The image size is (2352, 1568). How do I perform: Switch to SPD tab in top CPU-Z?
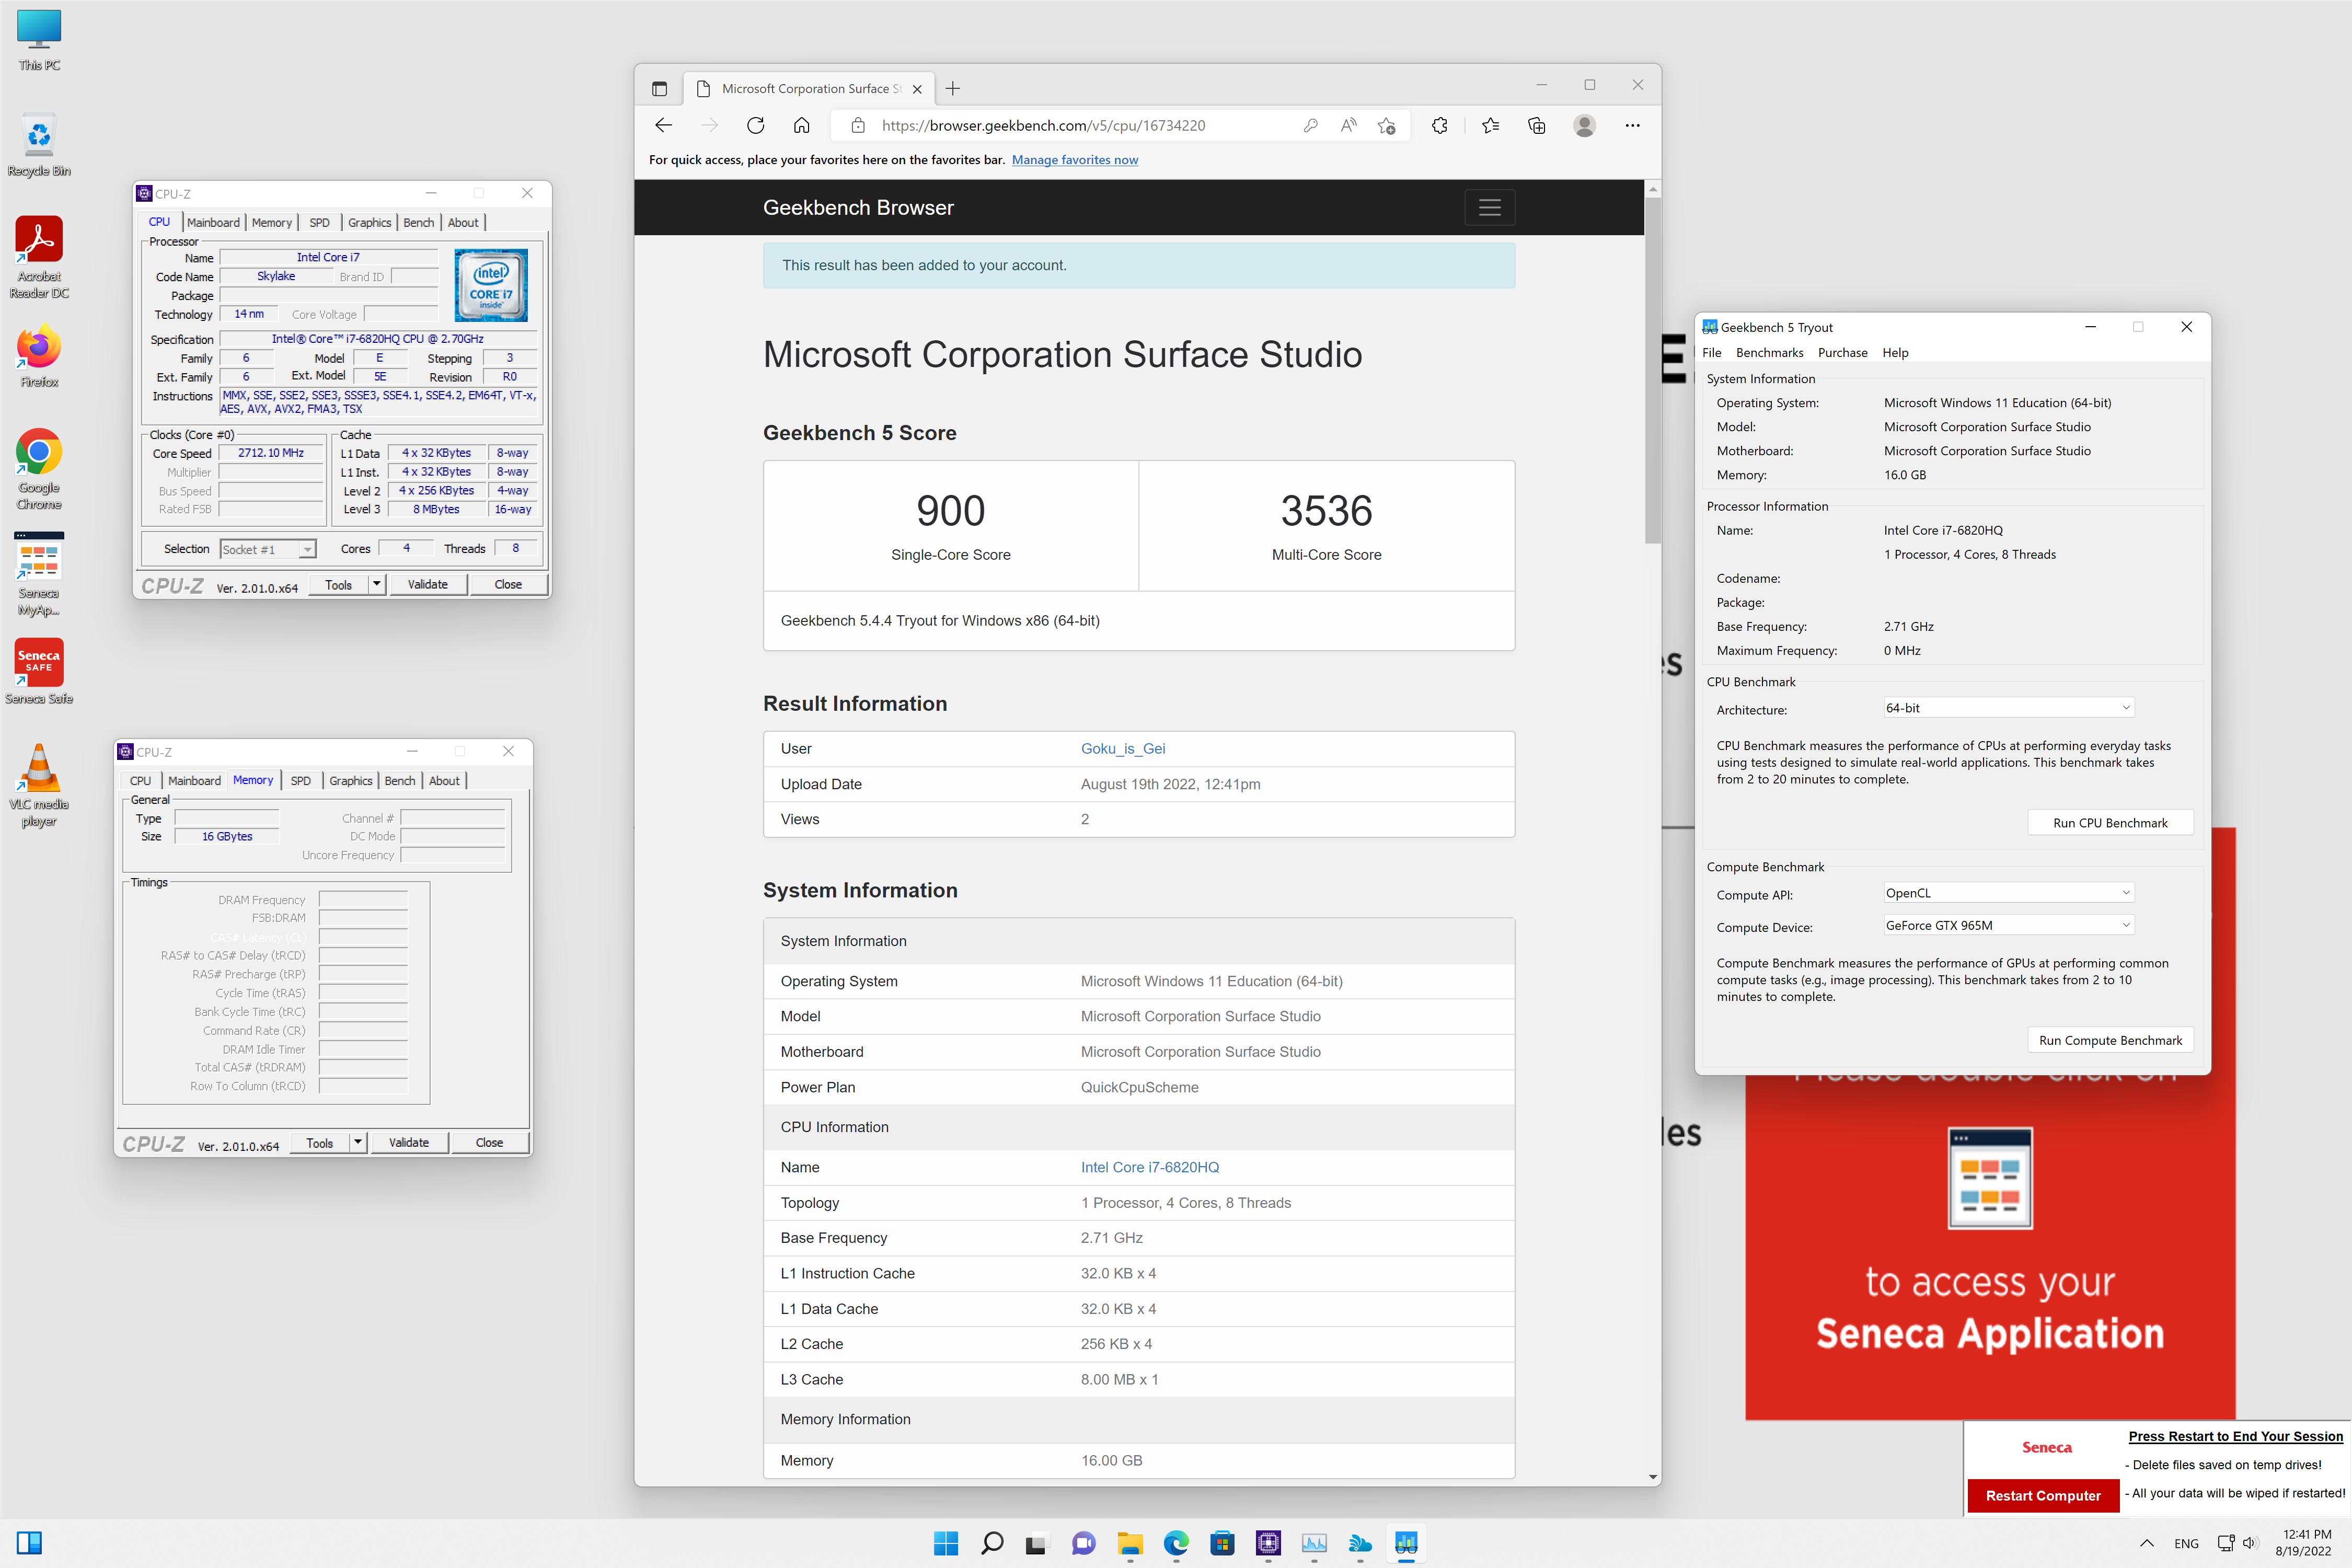(320, 222)
